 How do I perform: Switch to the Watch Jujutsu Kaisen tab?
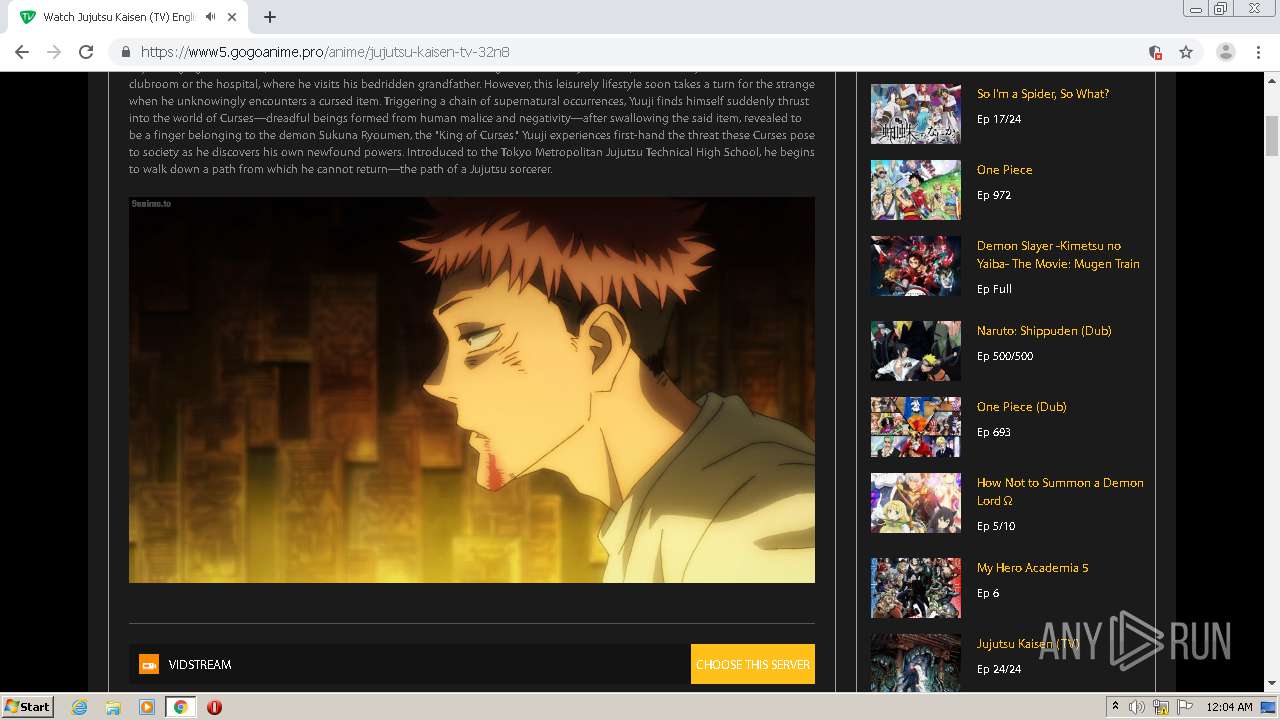[130, 17]
